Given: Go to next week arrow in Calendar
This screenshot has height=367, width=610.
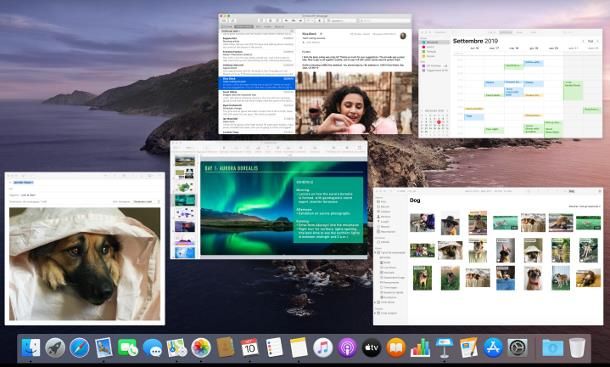Looking at the screenshot, I should [x=598, y=41].
